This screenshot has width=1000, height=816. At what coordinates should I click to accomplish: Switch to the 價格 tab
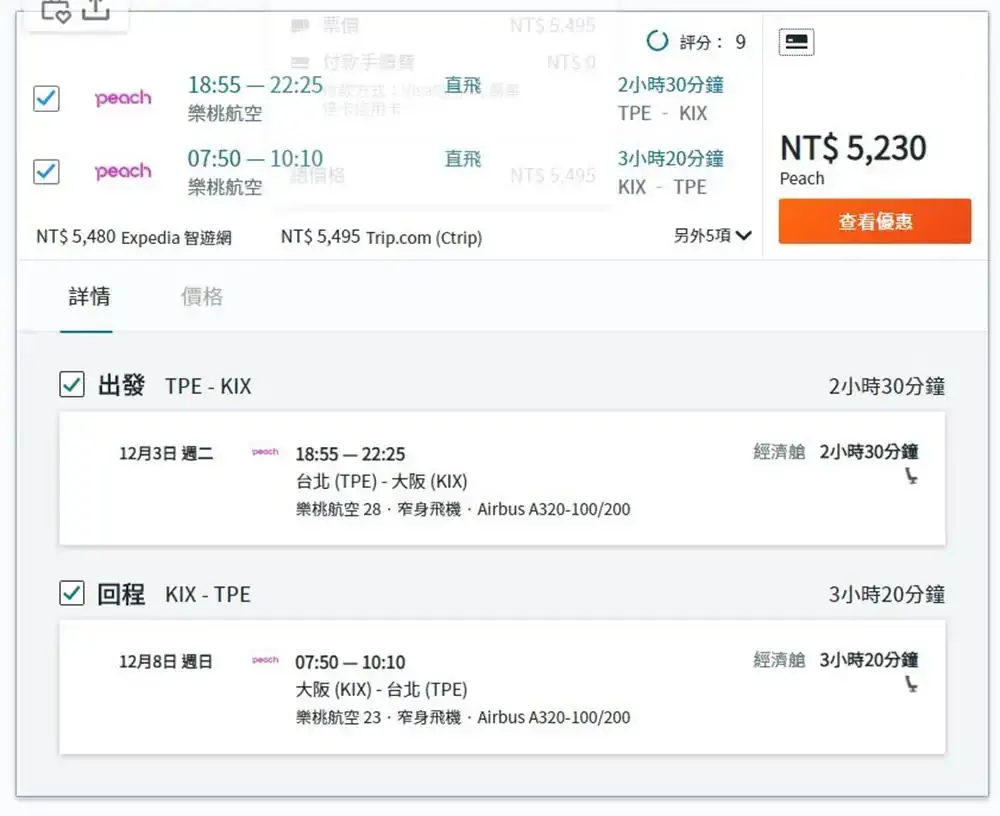pyautogui.click(x=202, y=297)
